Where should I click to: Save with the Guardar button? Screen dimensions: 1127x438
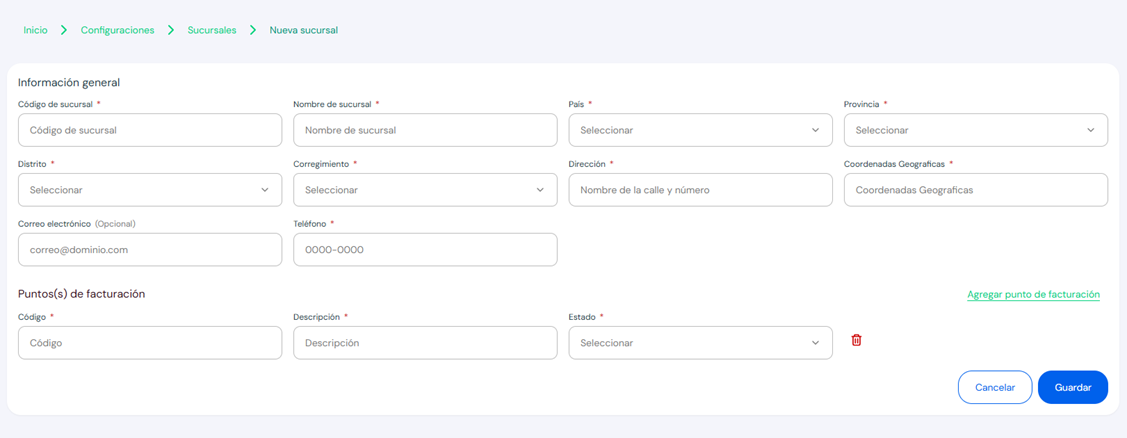coord(1073,387)
